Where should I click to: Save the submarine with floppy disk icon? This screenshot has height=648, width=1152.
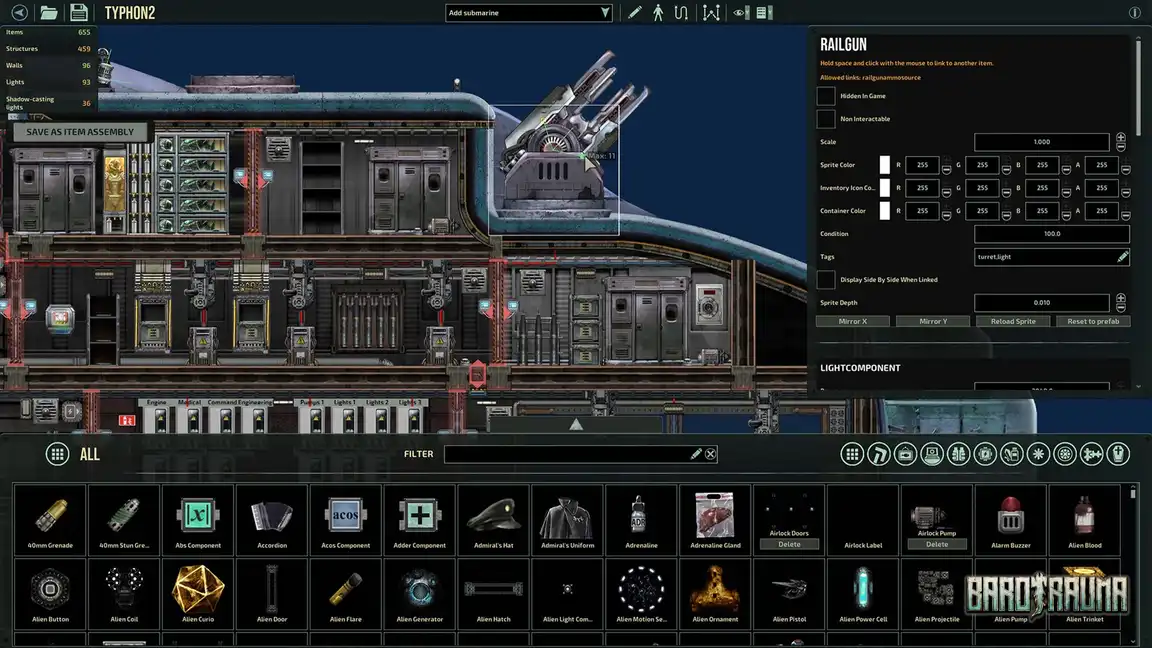pos(78,13)
